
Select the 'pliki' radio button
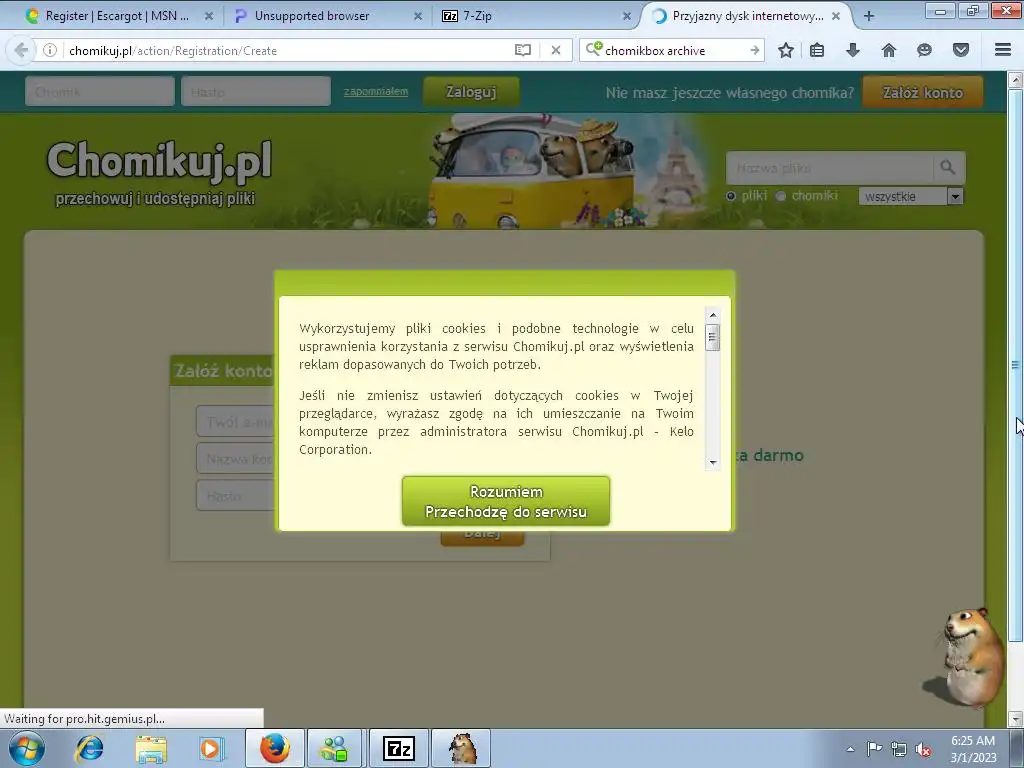731,196
